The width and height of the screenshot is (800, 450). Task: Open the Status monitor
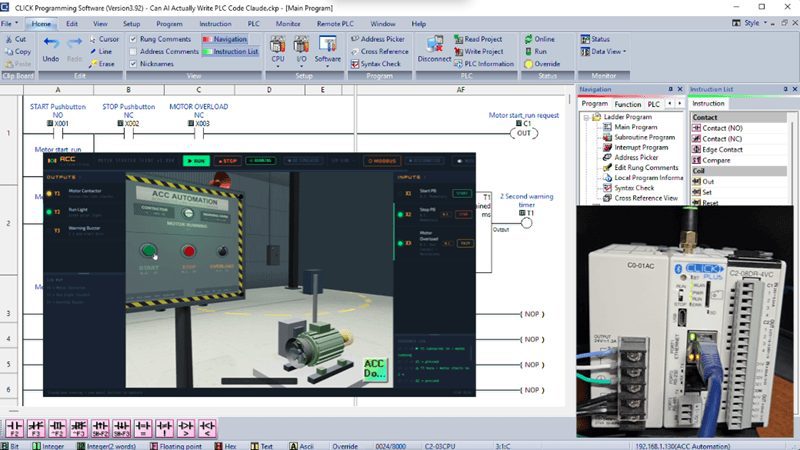pyautogui.click(x=595, y=39)
